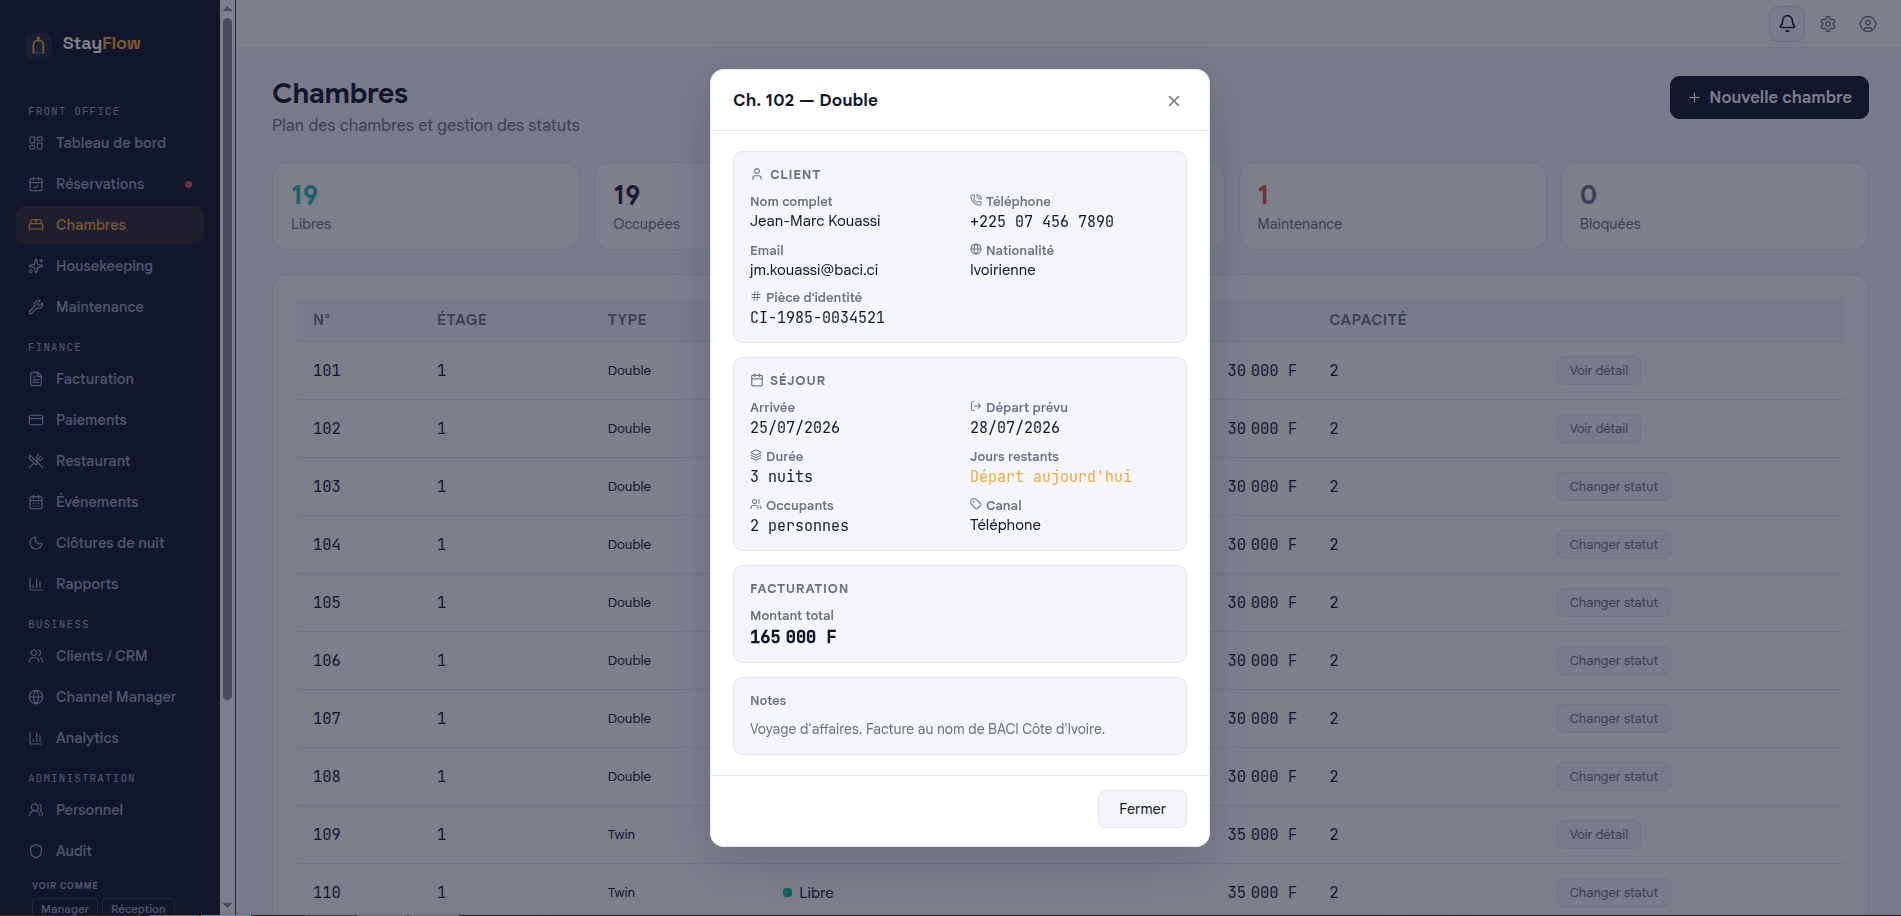
Task: Click the note about BACI Côte d'Ivoire
Action: point(927,729)
